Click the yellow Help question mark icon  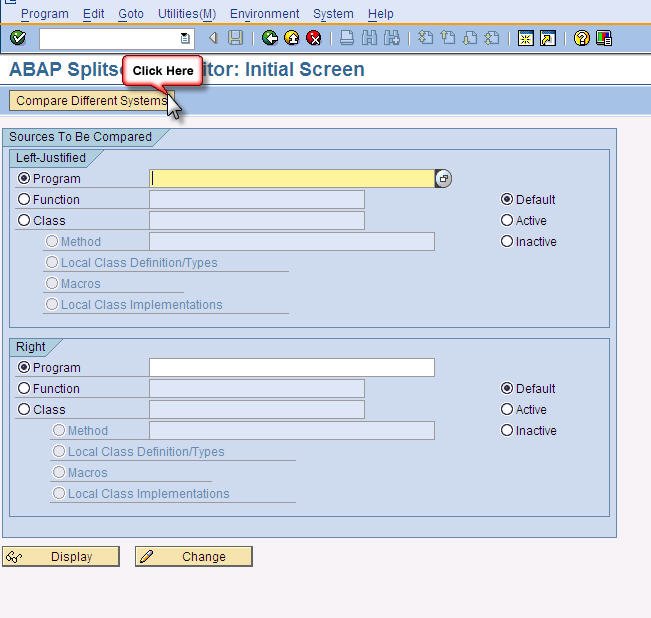[x=582, y=38]
